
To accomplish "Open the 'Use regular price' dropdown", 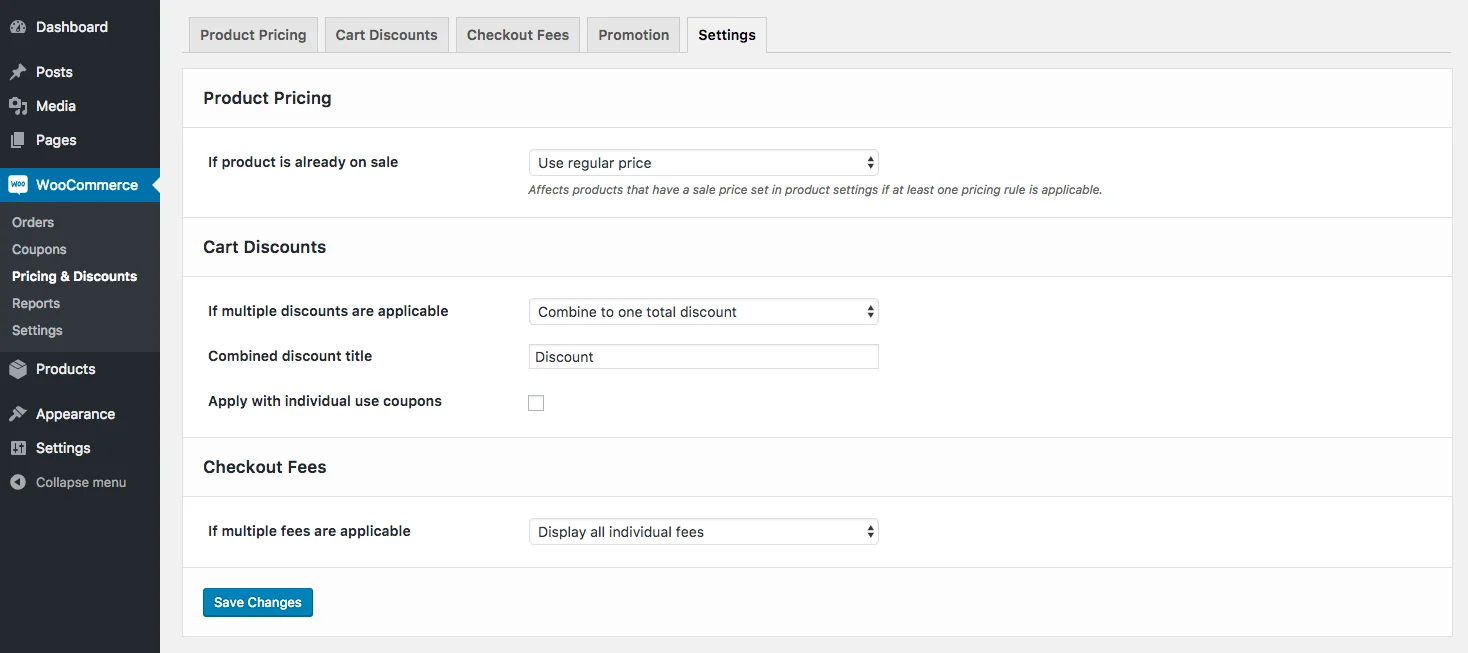I will click(x=703, y=163).
